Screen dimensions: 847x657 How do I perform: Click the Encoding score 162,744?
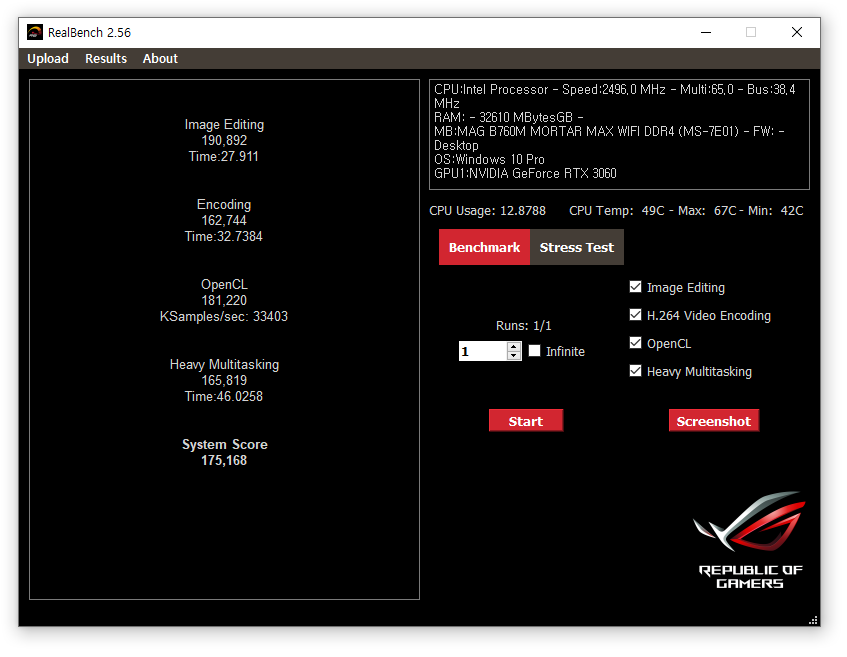(x=224, y=220)
